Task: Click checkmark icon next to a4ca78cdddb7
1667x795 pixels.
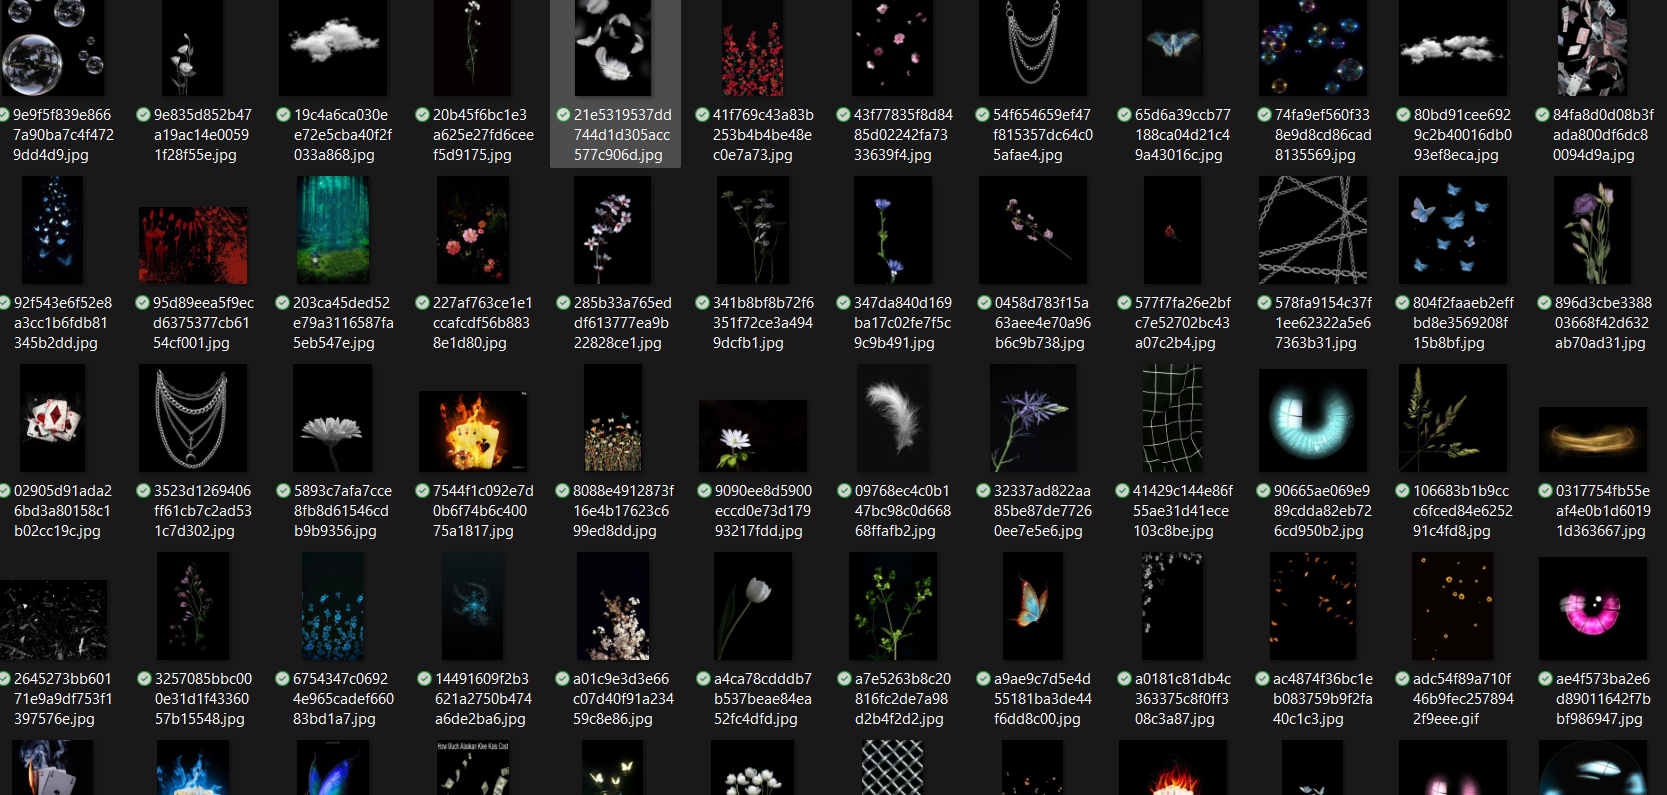Action: [704, 679]
